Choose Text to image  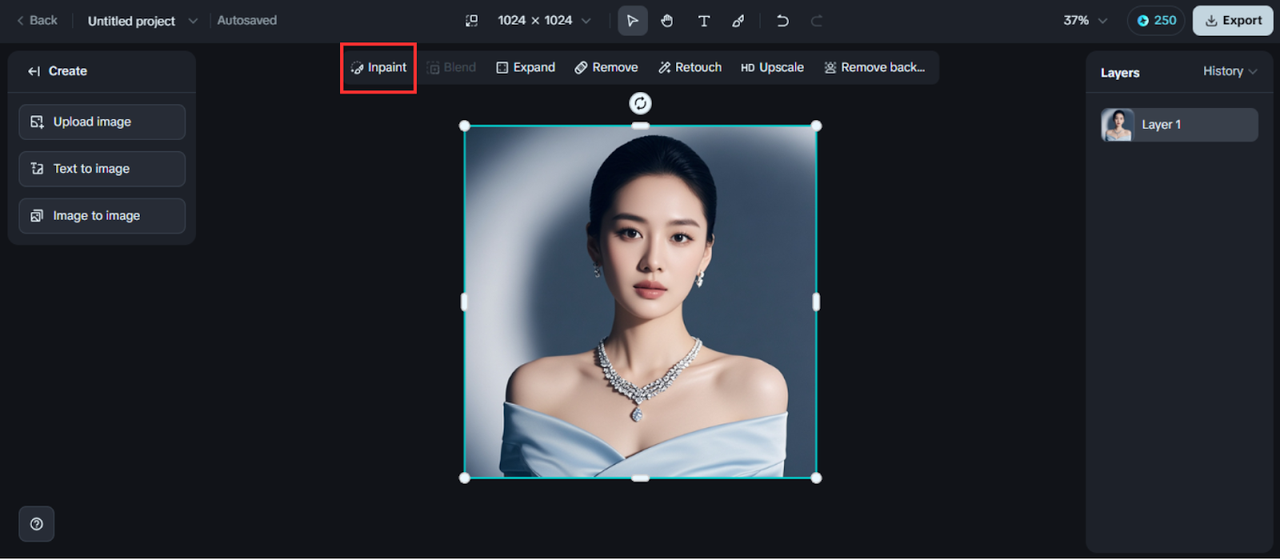click(102, 169)
